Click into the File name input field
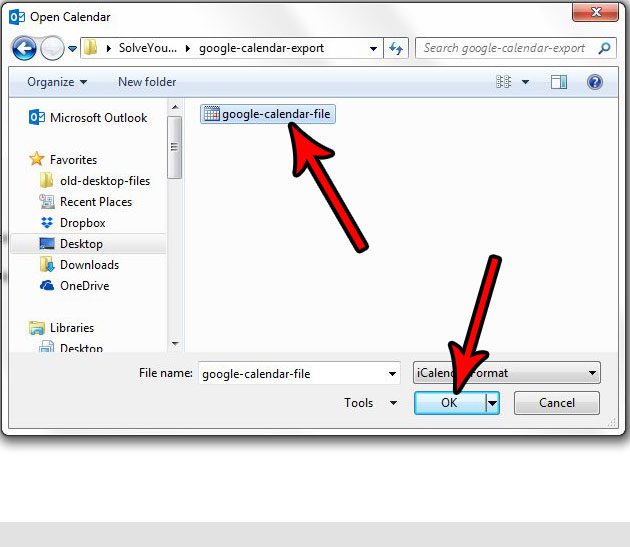 (293, 374)
